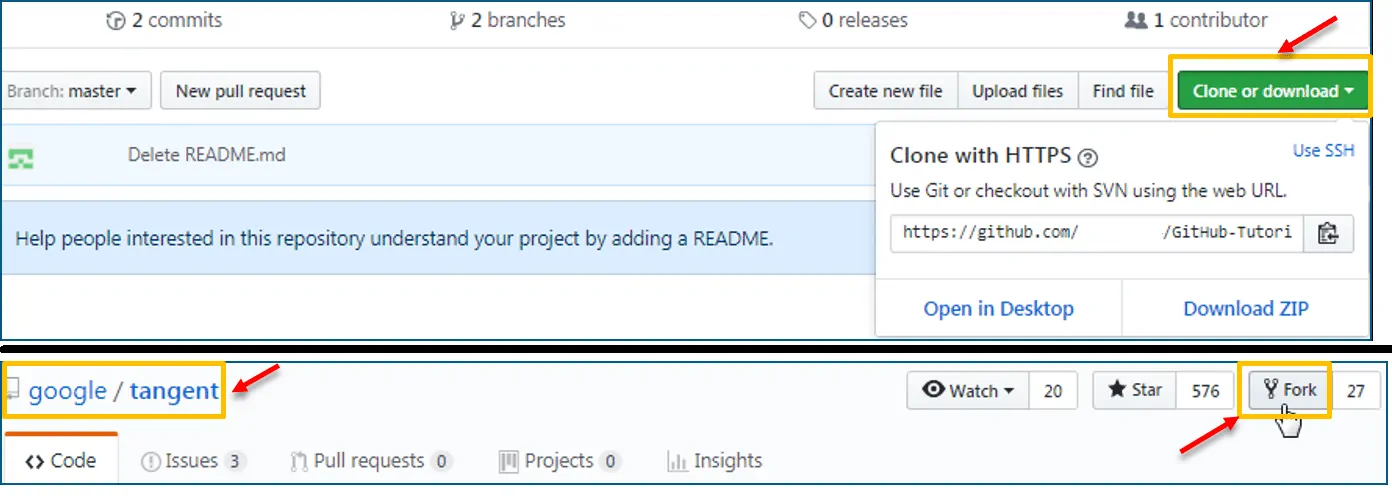Click the Download ZIP link
Image resolution: width=1392 pixels, height=496 pixels.
click(1245, 309)
